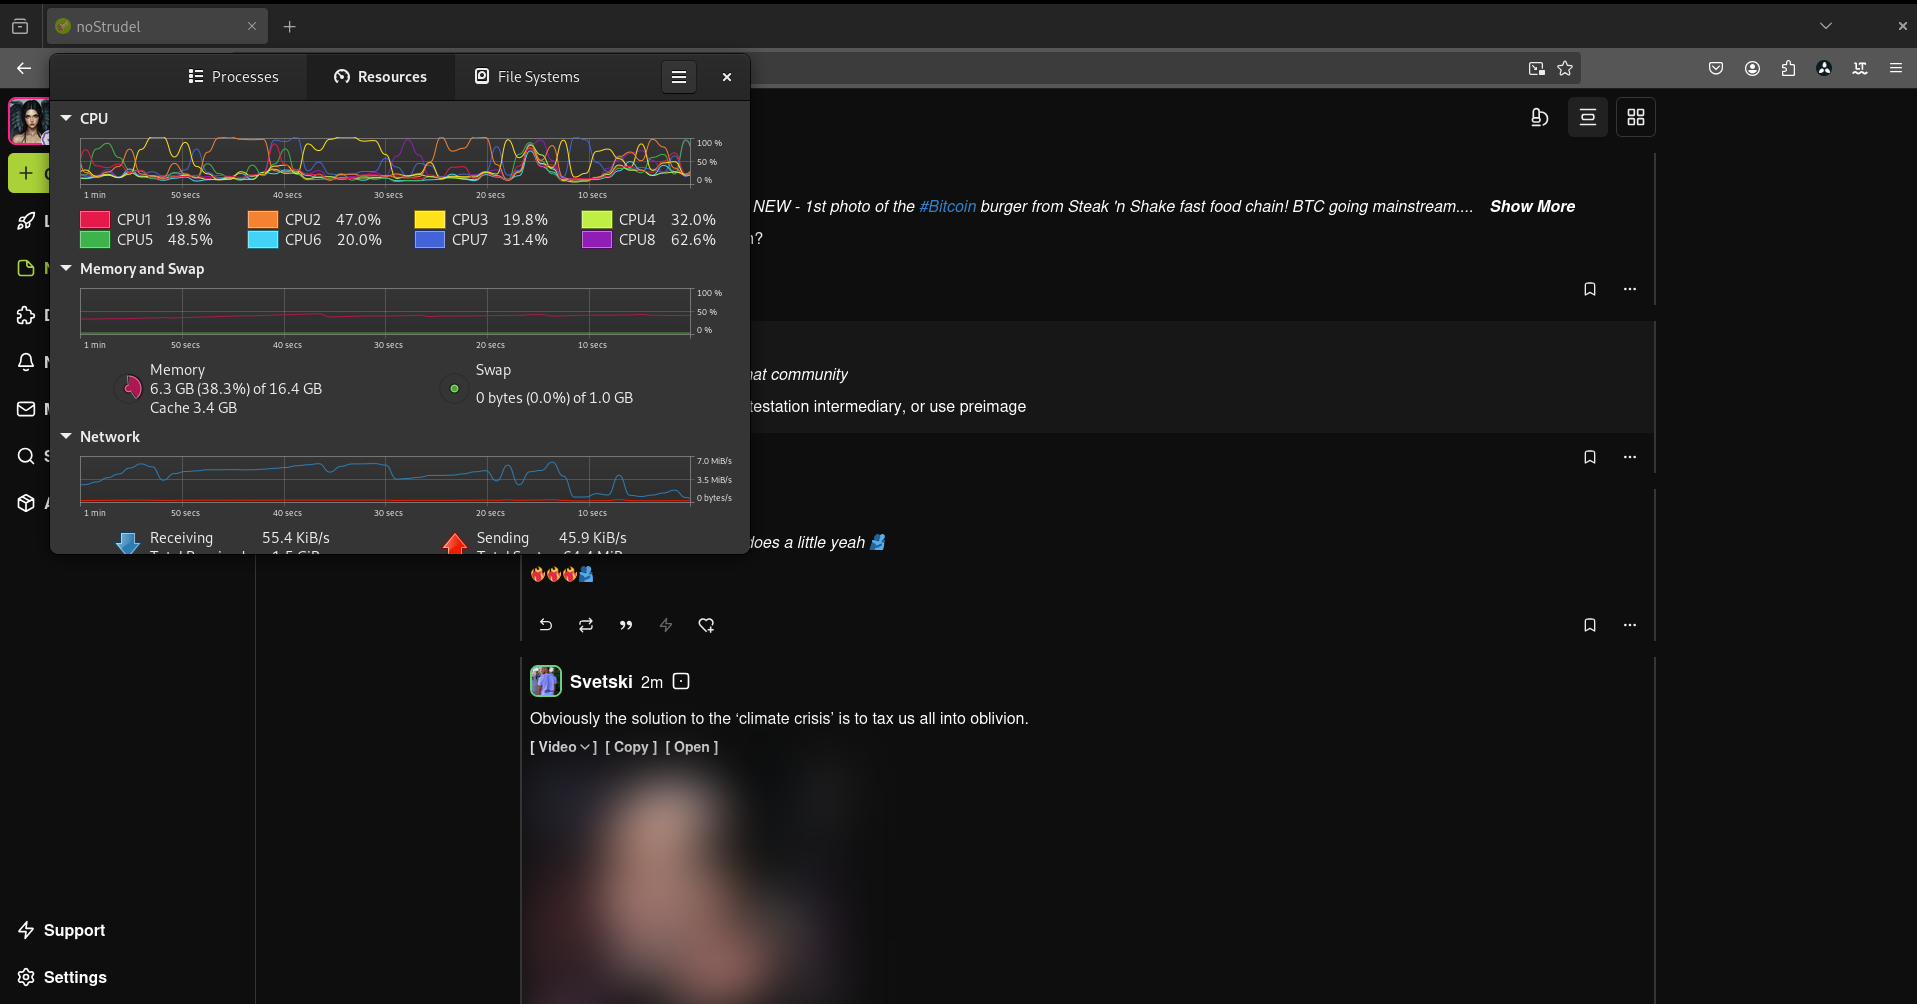Open the Support link in sidebar

point(62,930)
